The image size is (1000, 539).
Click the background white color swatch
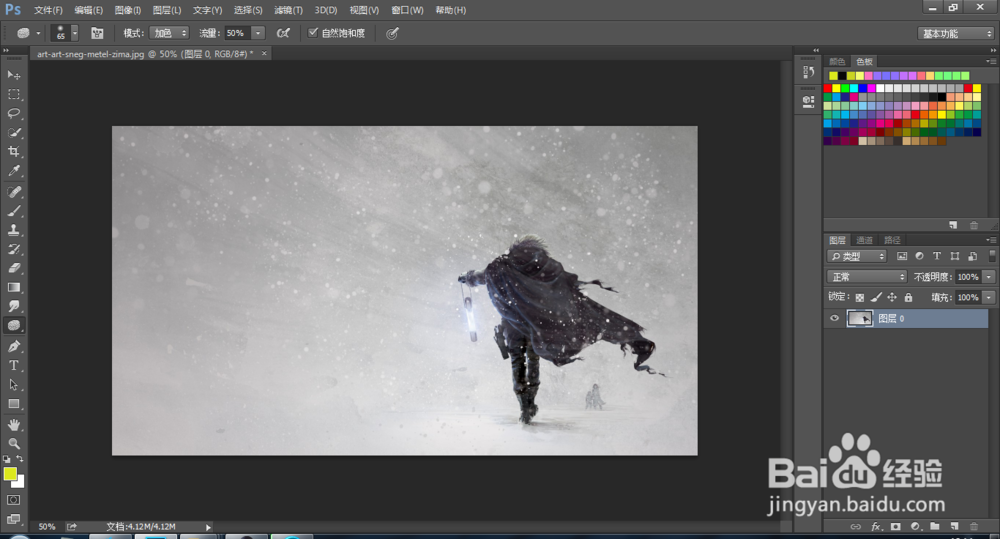pyautogui.click(x=20, y=483)
